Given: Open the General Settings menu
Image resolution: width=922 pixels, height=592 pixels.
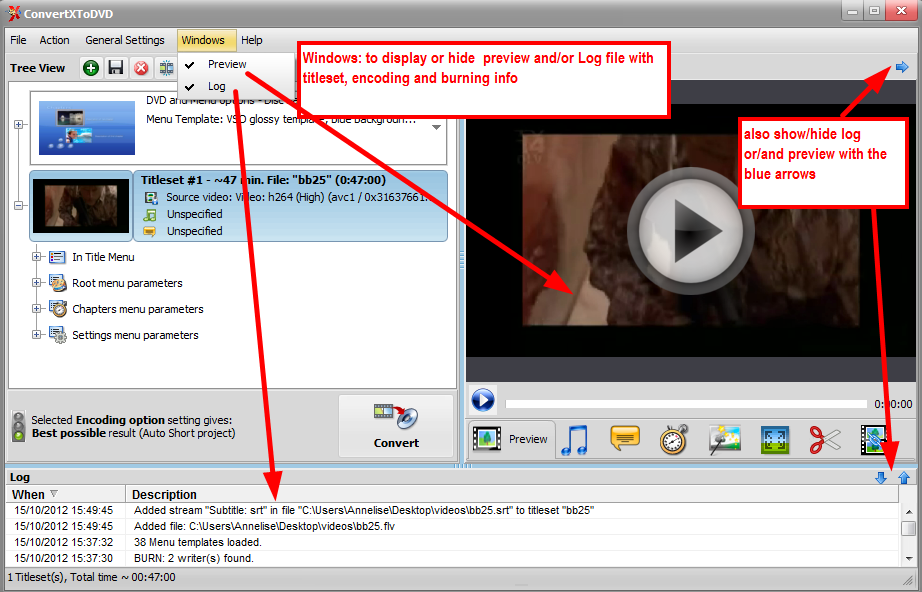Looking at the screenshot, I should [x=125, y=40].
